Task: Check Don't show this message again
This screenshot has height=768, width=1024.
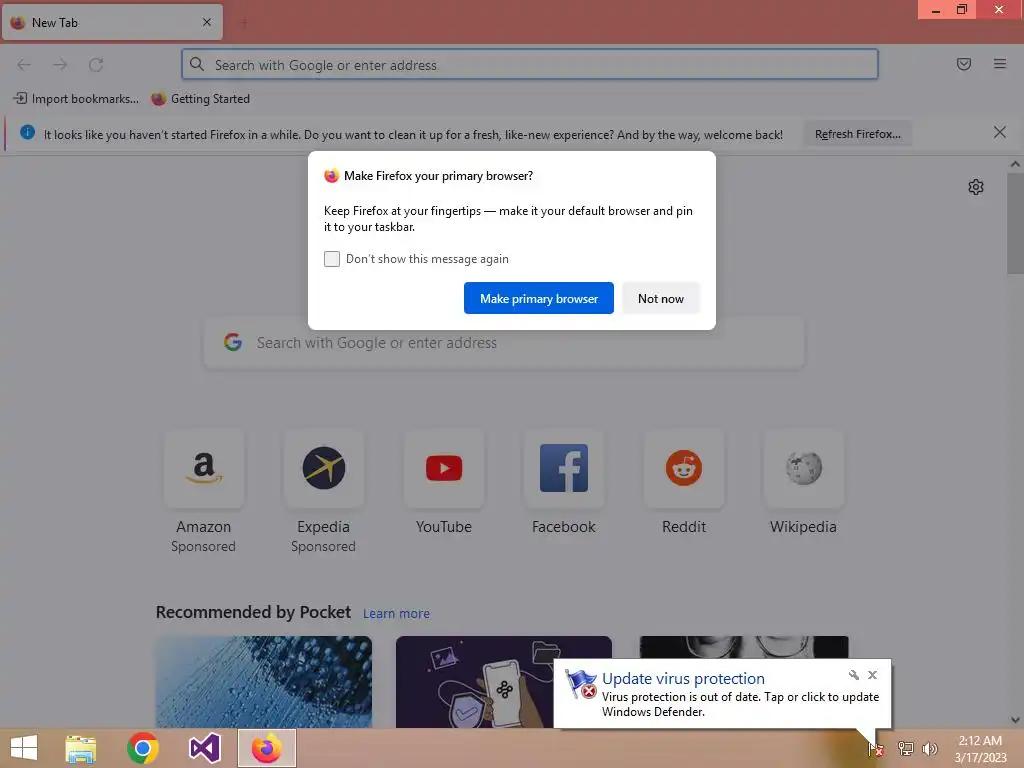Action: point(332,259)
